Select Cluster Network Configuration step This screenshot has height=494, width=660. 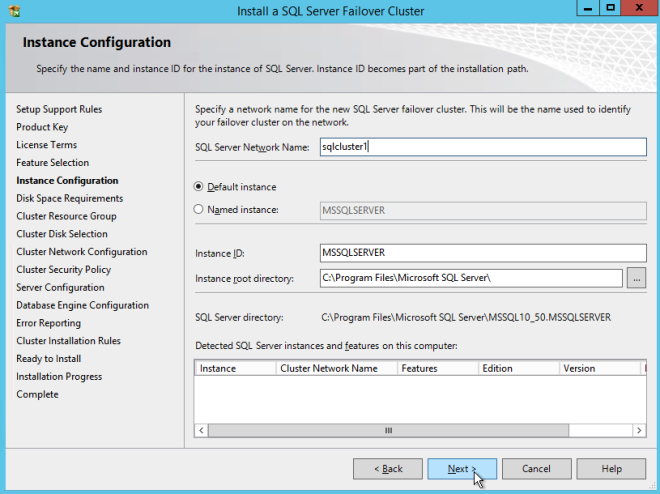tap(82, 252)
